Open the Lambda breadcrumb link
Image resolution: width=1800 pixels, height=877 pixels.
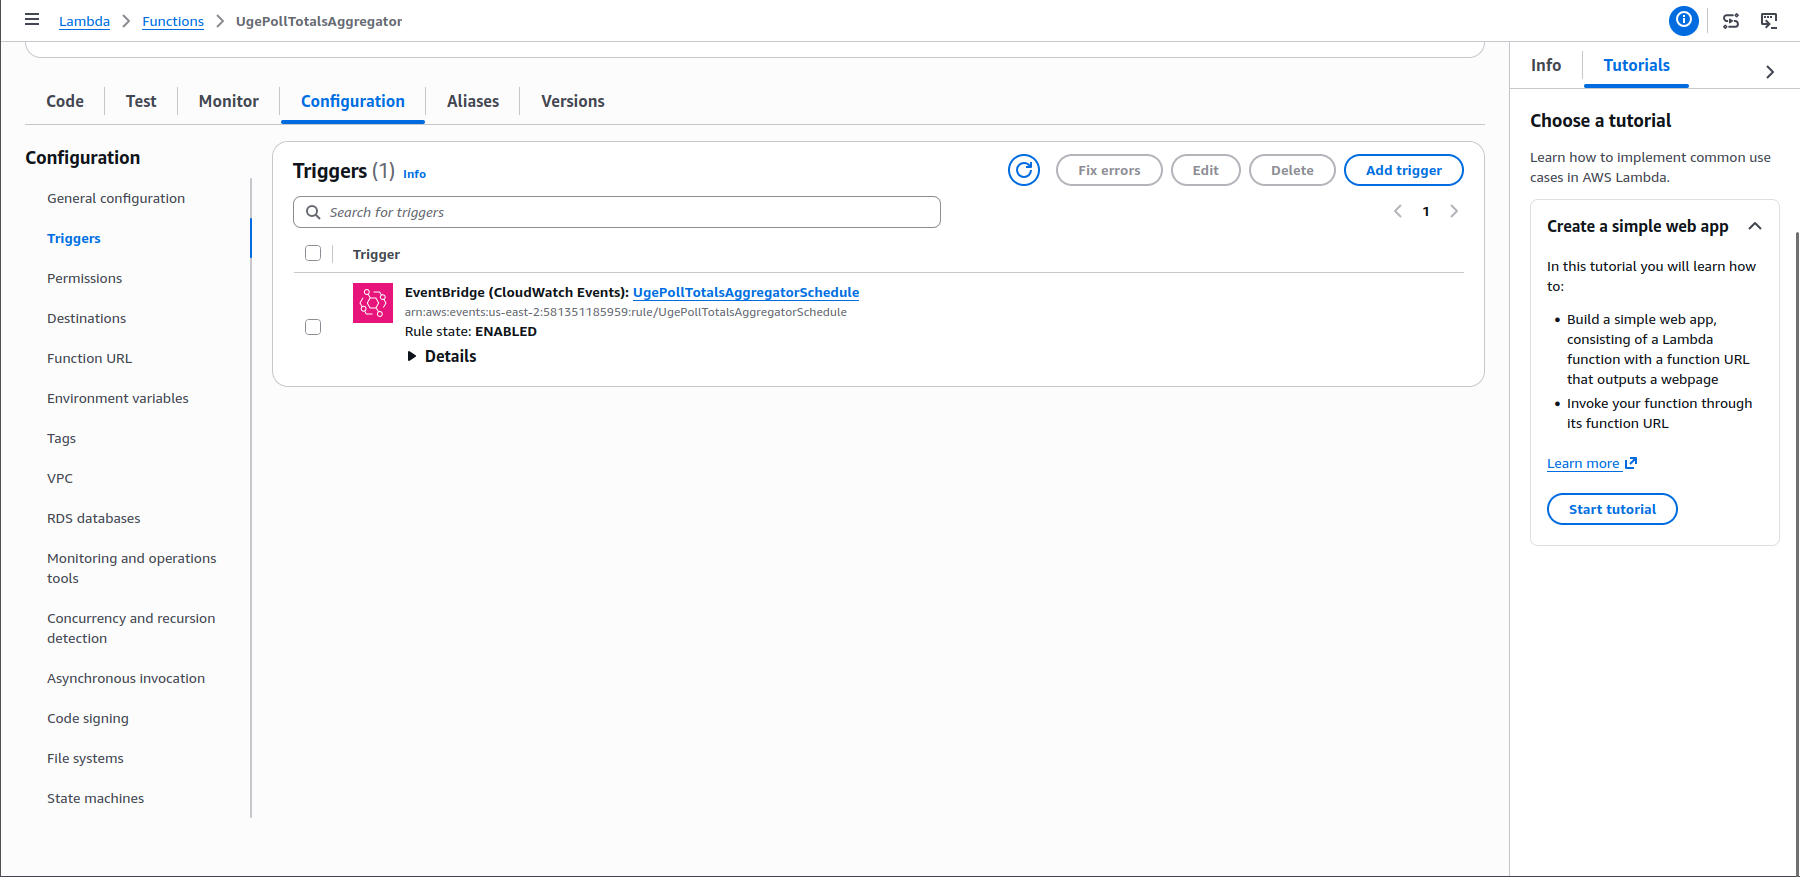84,21
